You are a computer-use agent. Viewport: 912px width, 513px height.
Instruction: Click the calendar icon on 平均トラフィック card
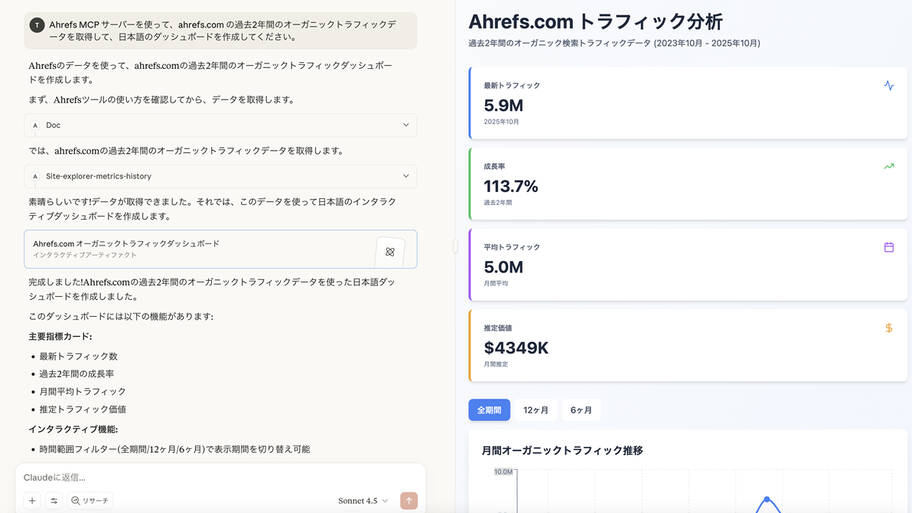(x=889, y=247)
